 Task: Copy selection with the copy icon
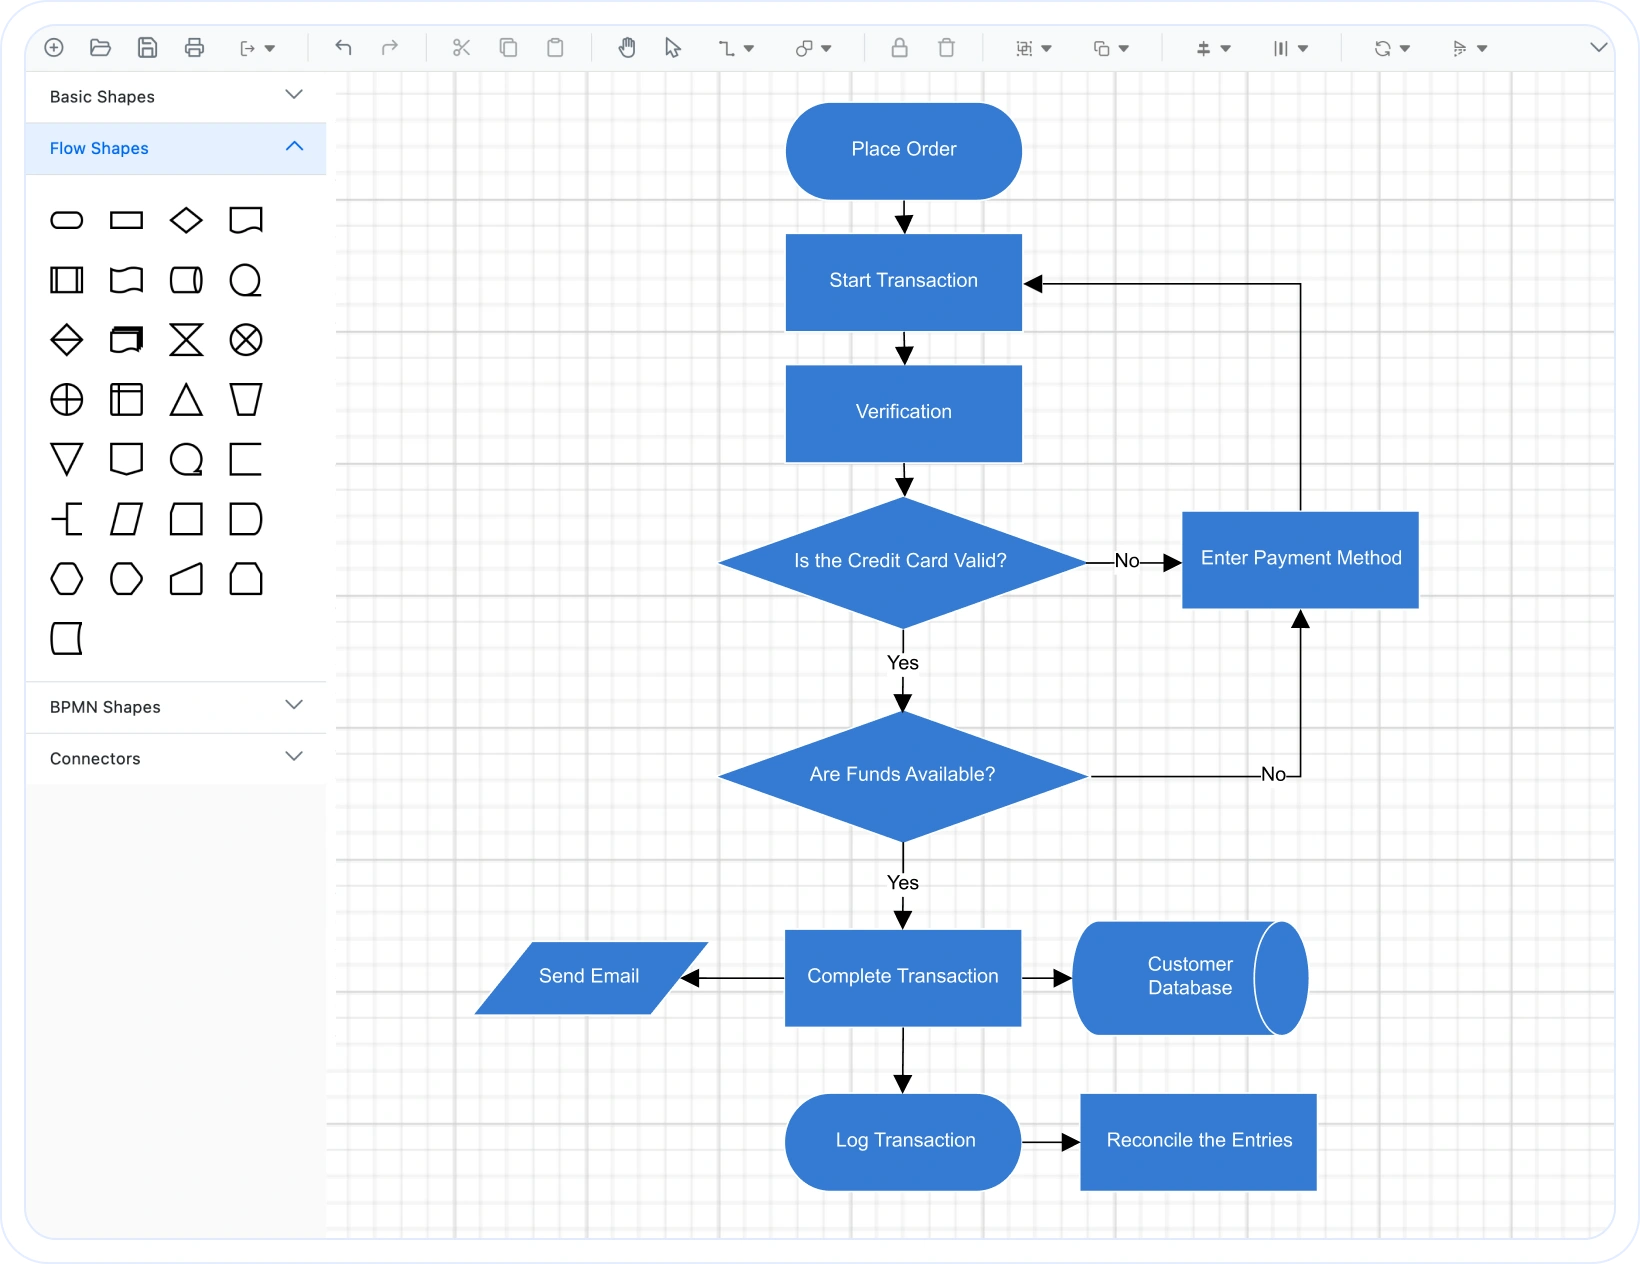[508, 47]
